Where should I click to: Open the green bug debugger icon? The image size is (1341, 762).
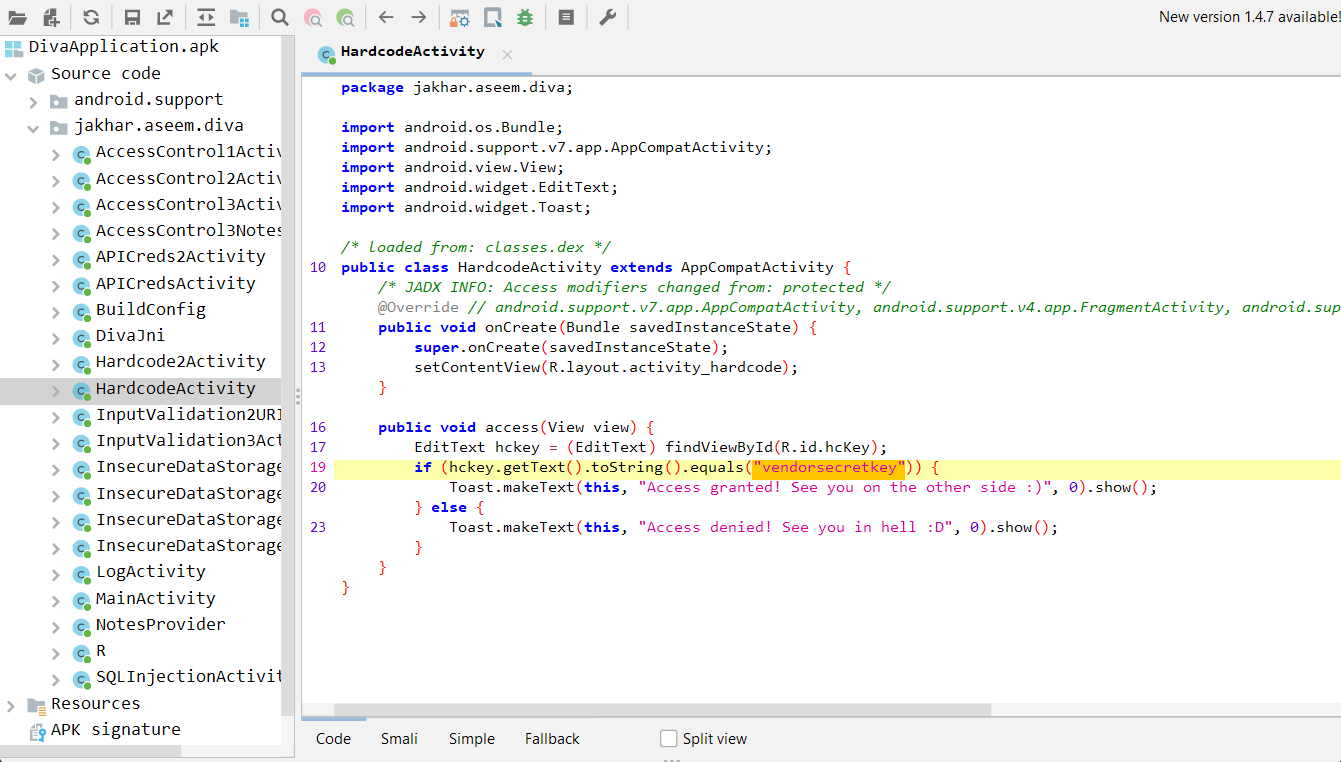pyautogui.click(x=525, y=17)
